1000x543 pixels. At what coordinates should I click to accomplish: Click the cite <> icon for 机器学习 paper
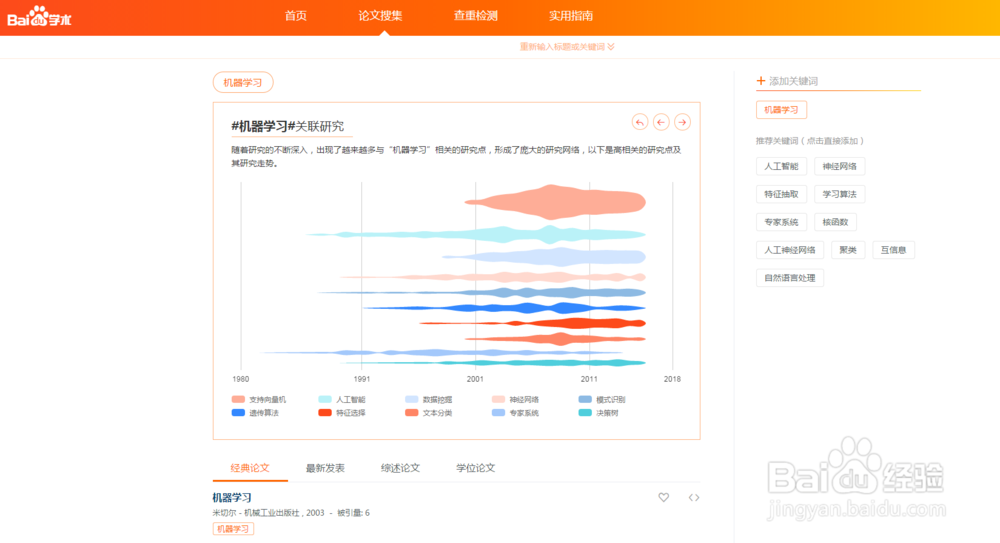pyautogui.click(x=694, y=497)
